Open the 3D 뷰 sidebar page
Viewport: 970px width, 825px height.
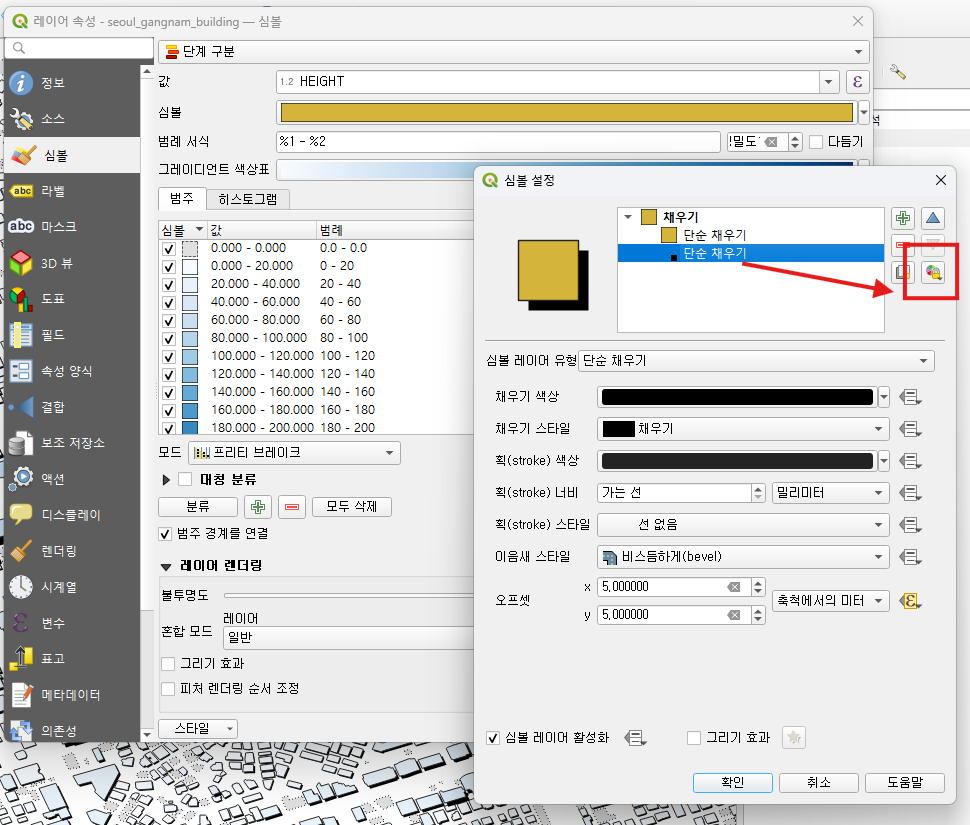(x=72, y=263)
